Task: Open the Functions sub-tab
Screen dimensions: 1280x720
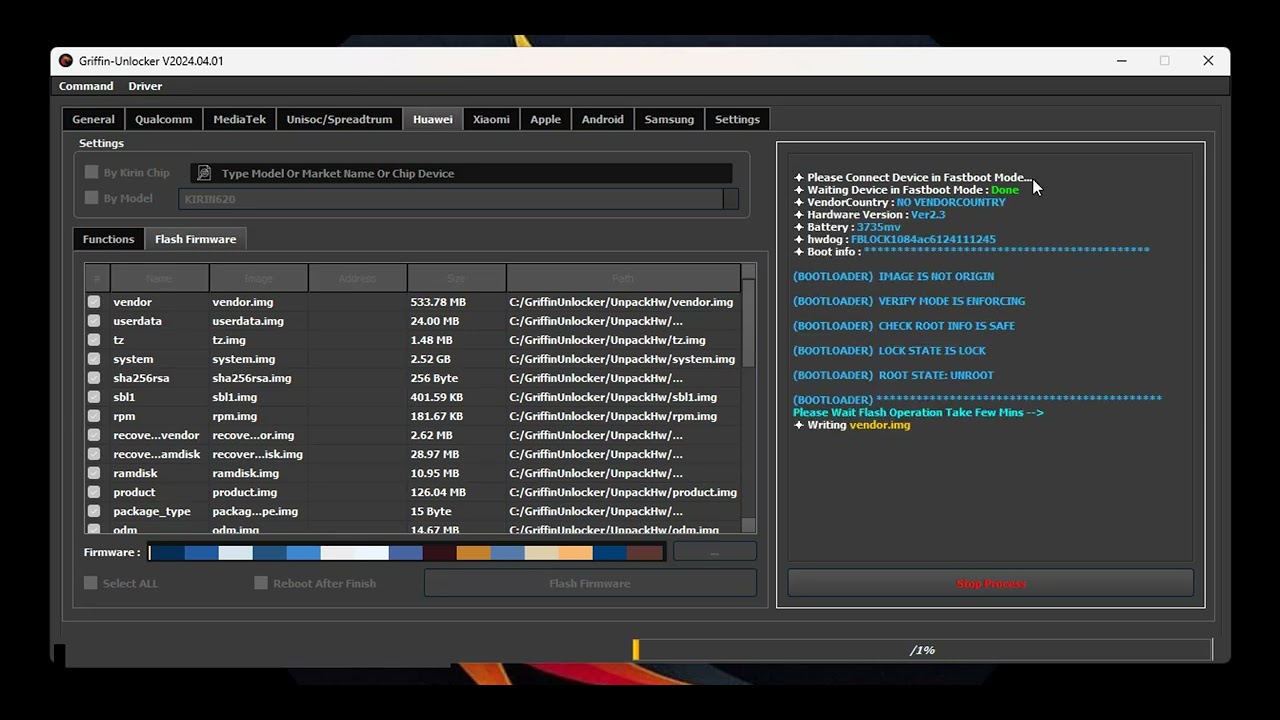Action: pos(108,239)
